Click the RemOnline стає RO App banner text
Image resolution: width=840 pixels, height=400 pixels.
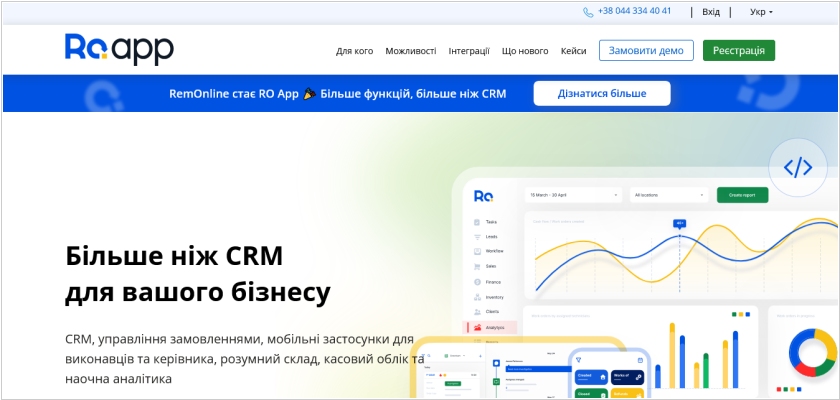click(x=338, y=94)
